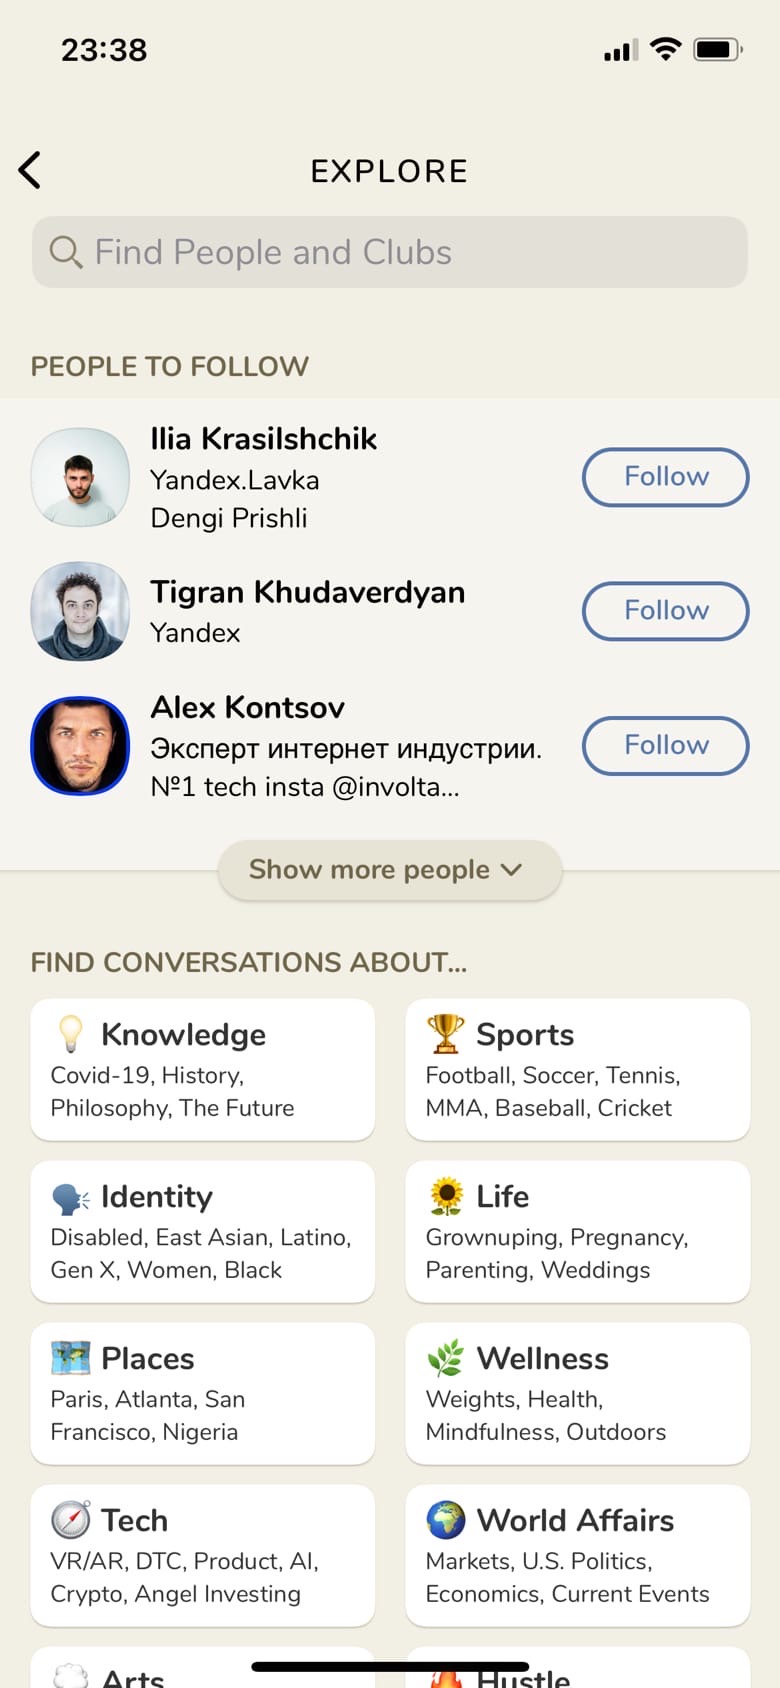The image size is (780, 1688).
Task: Expand Show more people
Action: tap(389, 870)
